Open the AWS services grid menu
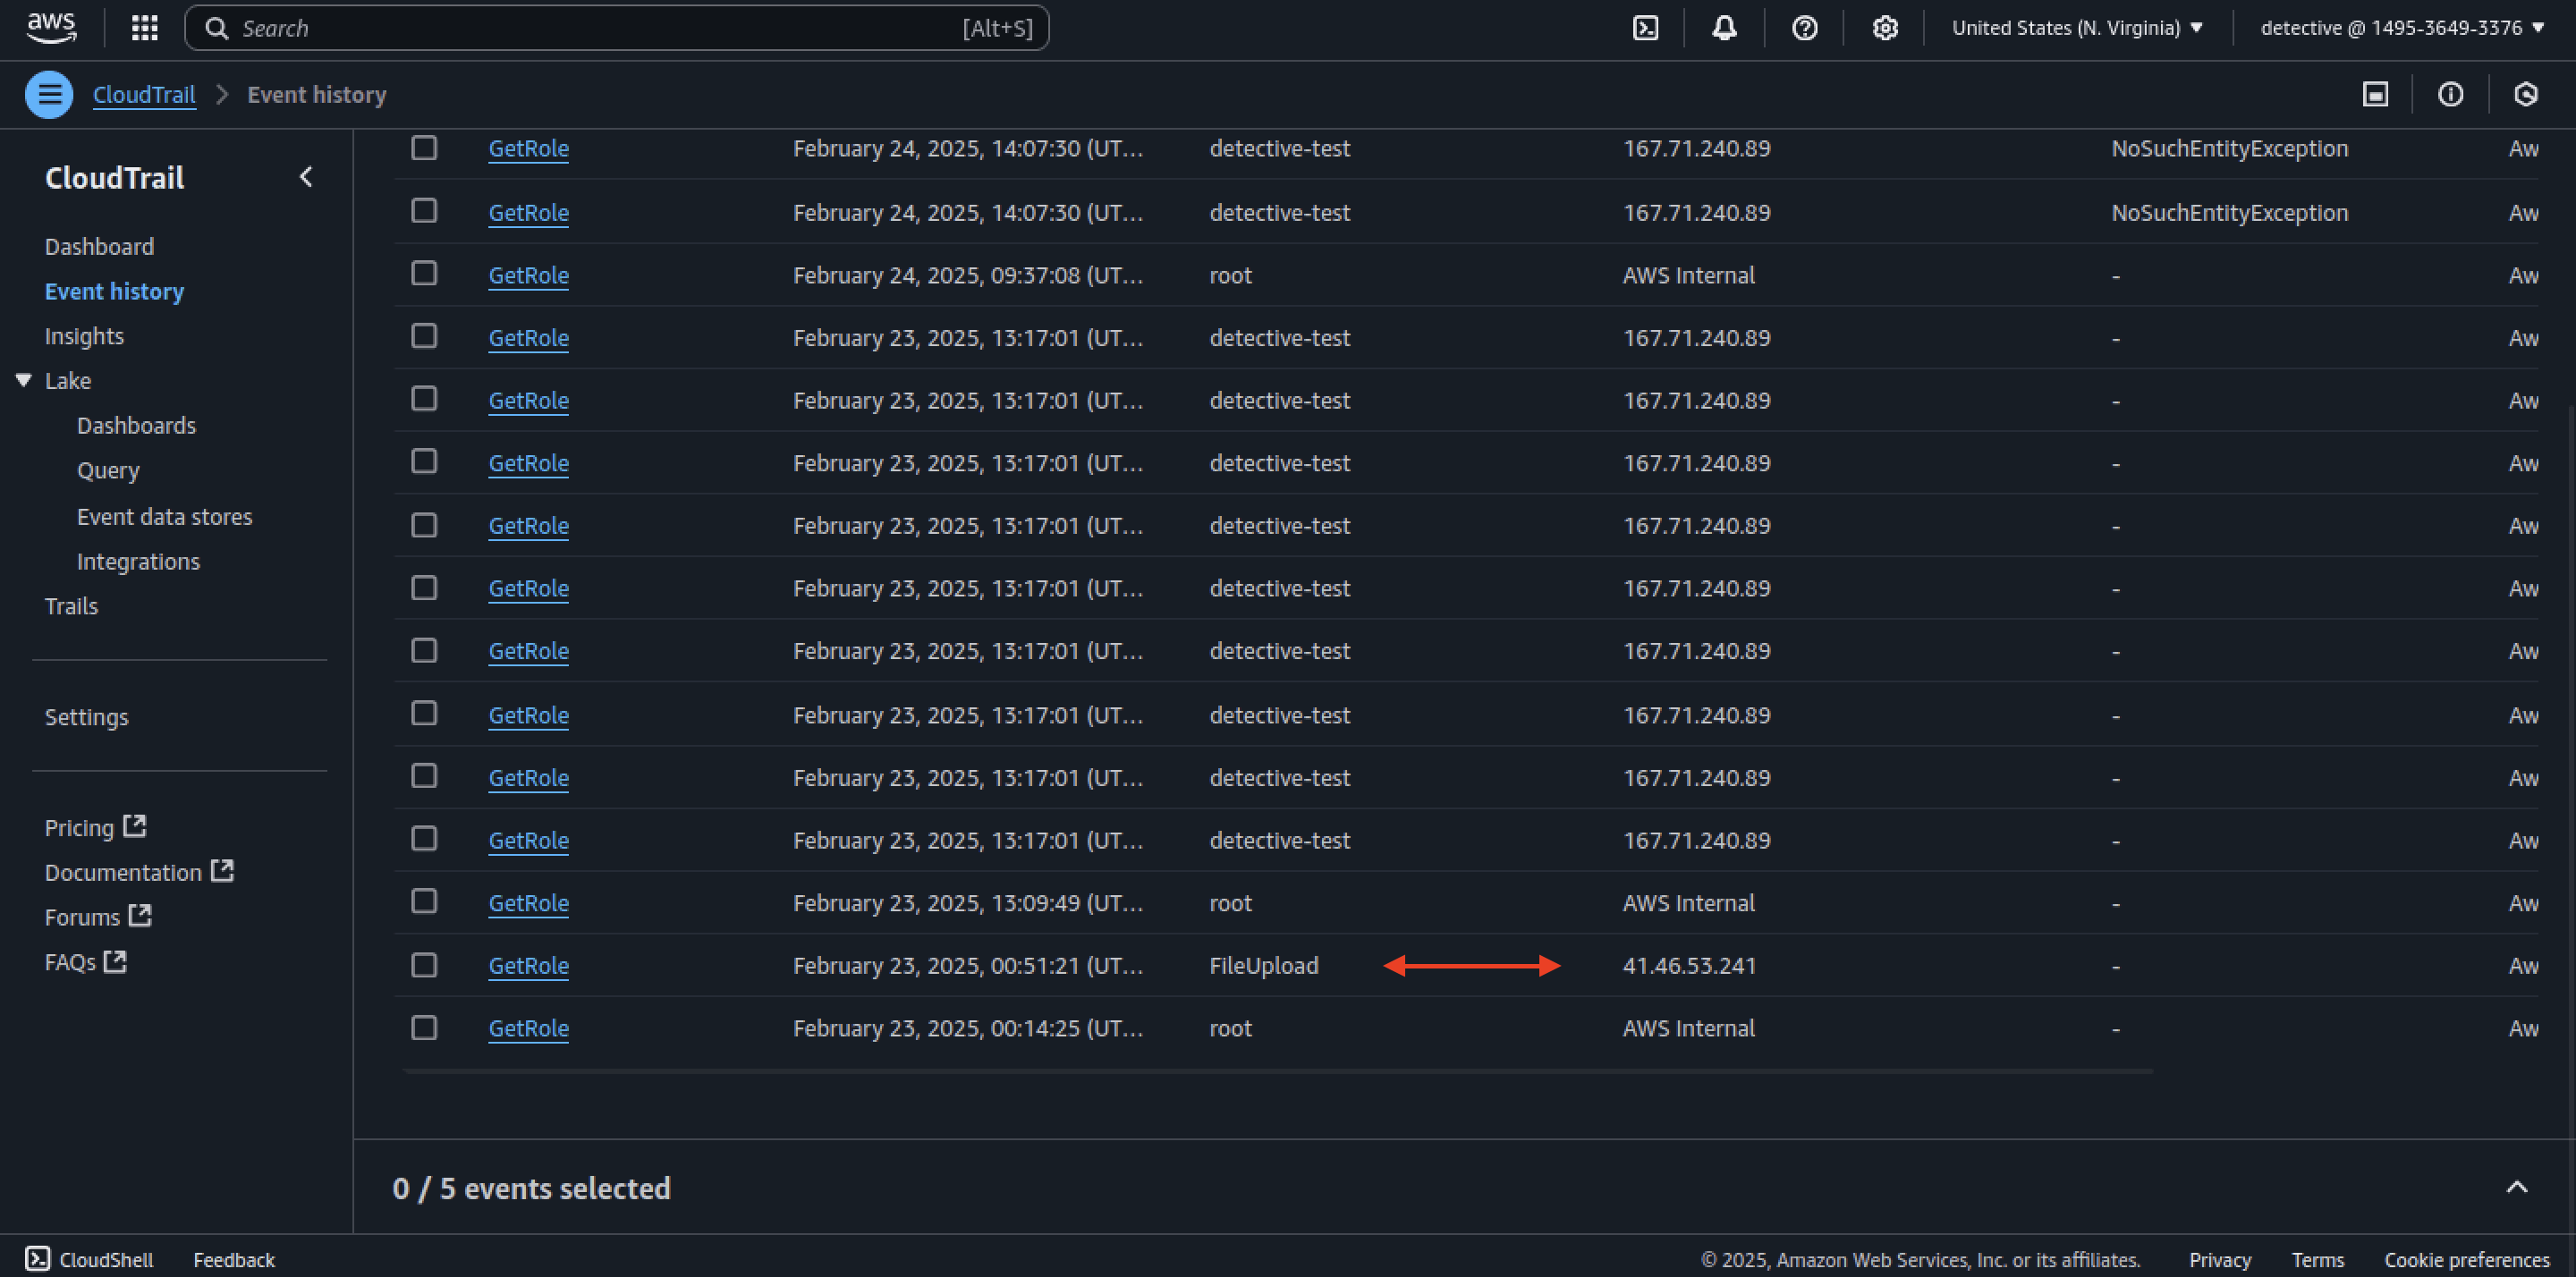 tap(145, 28)
